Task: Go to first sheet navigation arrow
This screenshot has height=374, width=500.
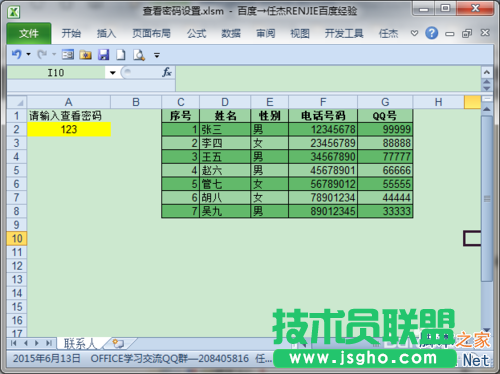Action: coord(14,343)
